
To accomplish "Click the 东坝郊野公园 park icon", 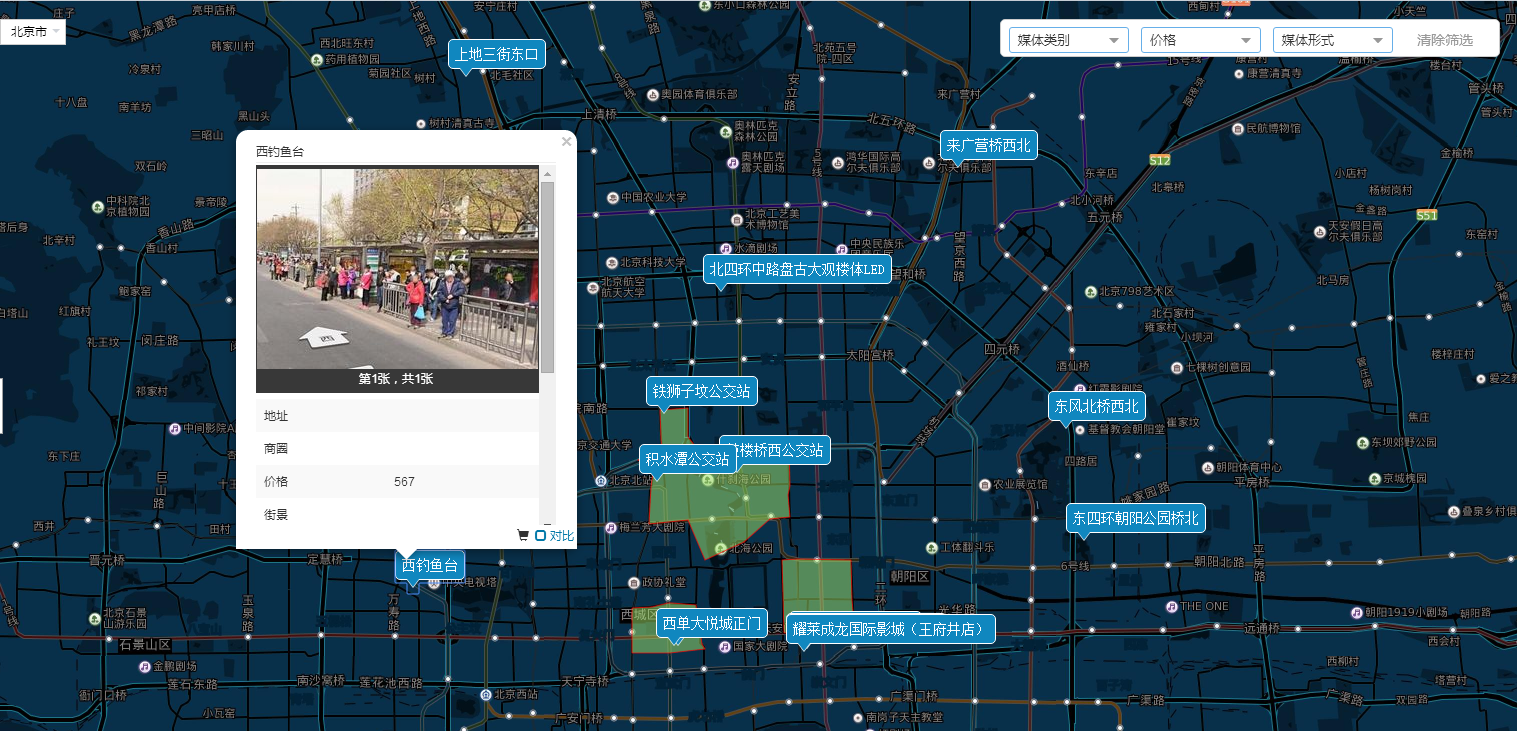I will [1362, 442].
